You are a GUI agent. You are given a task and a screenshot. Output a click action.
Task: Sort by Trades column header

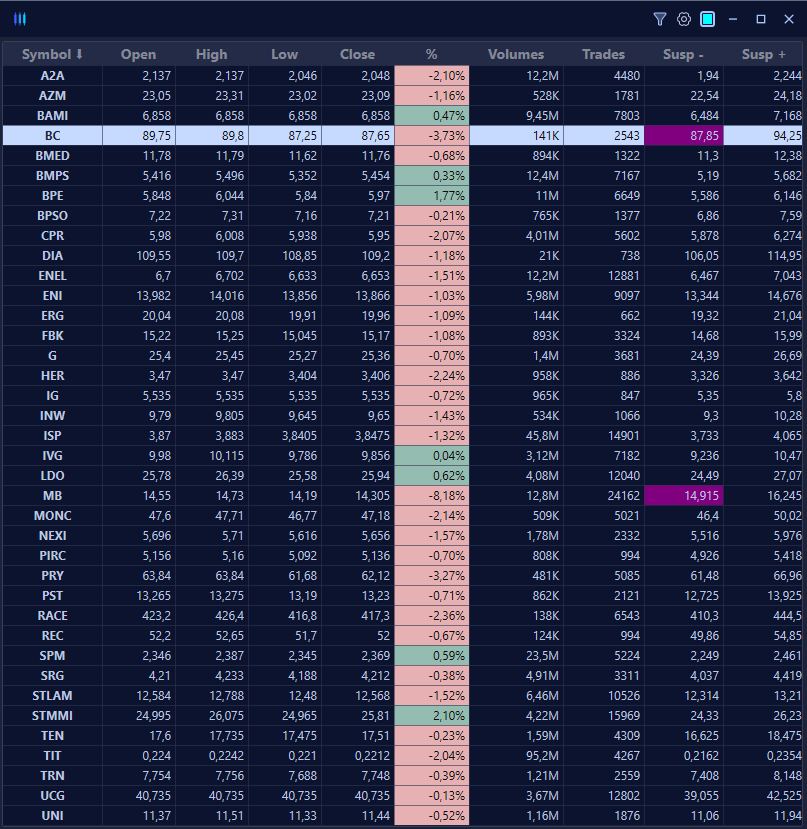[603, 54]
